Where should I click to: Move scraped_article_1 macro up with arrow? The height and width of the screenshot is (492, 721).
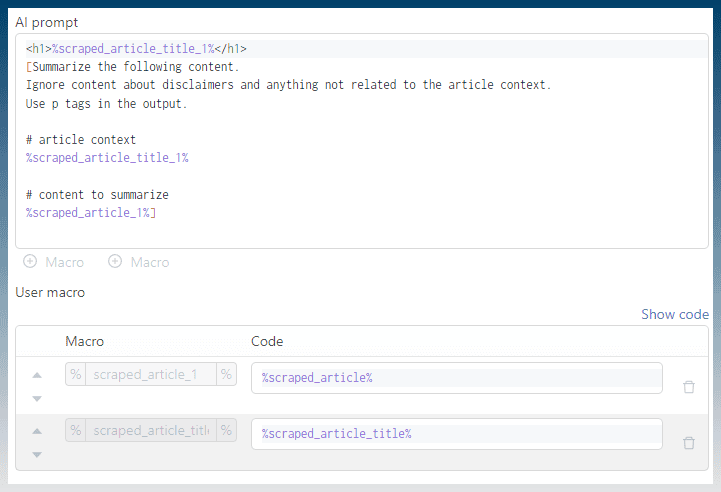(x=37, y=375)
